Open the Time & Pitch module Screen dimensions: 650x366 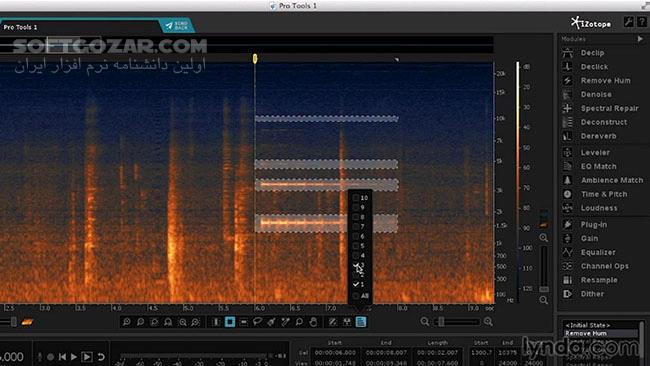tap(604, 194)
